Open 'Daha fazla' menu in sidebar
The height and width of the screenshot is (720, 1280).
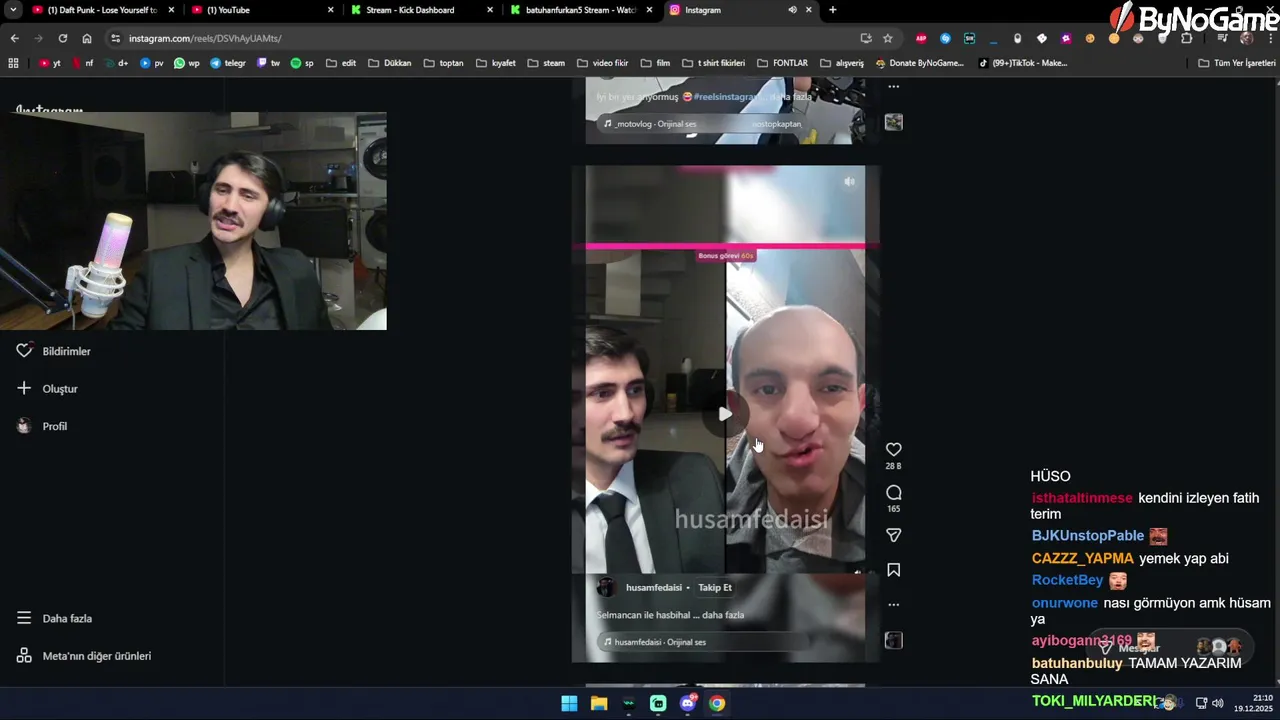click(x=54, y=618)
